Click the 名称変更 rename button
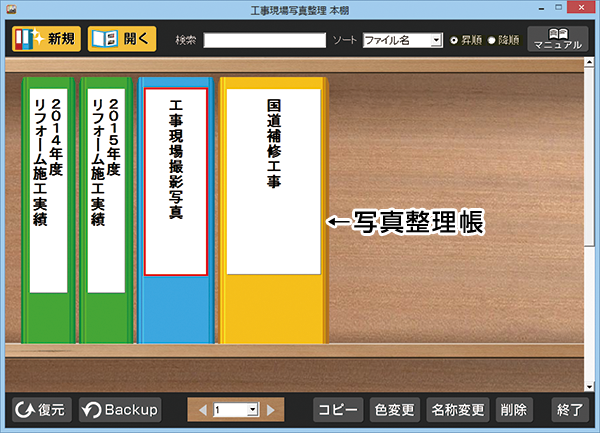 (456, 409)
